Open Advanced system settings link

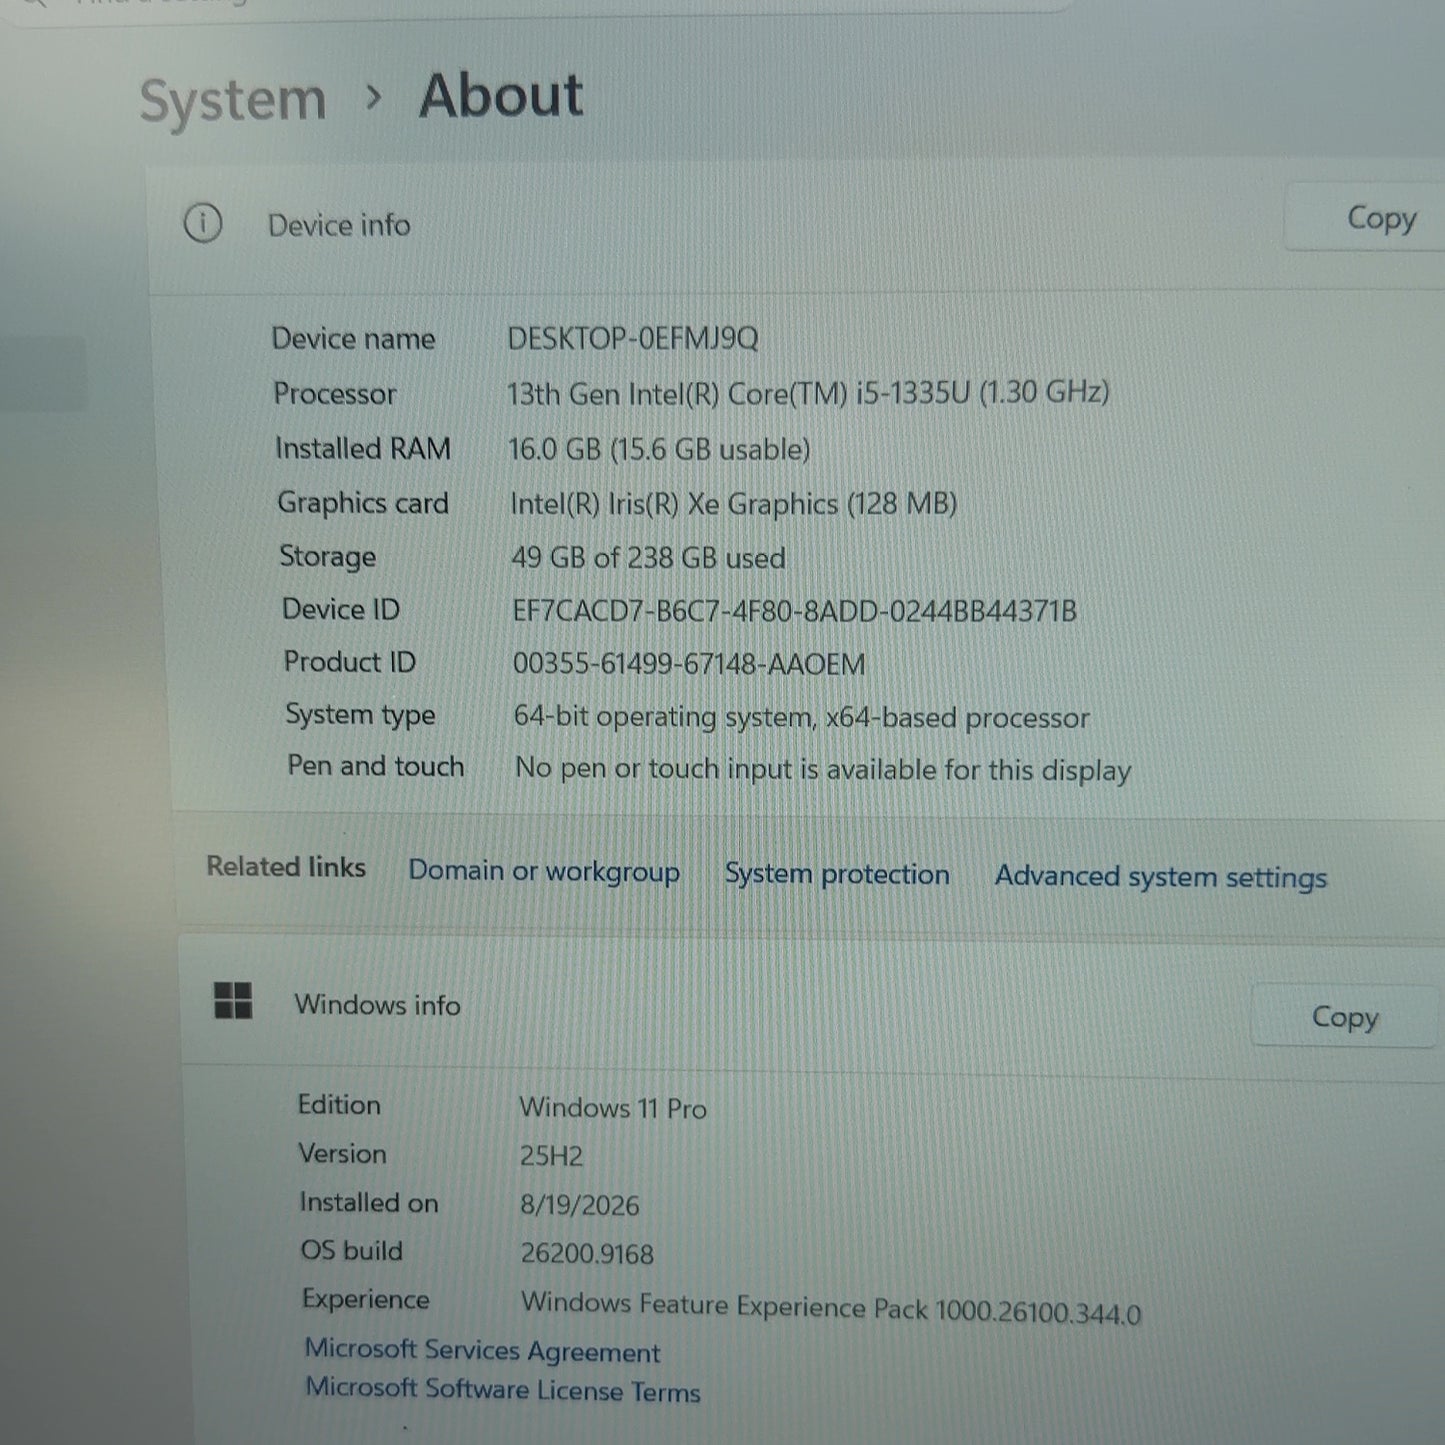(x=1161, y=877)
